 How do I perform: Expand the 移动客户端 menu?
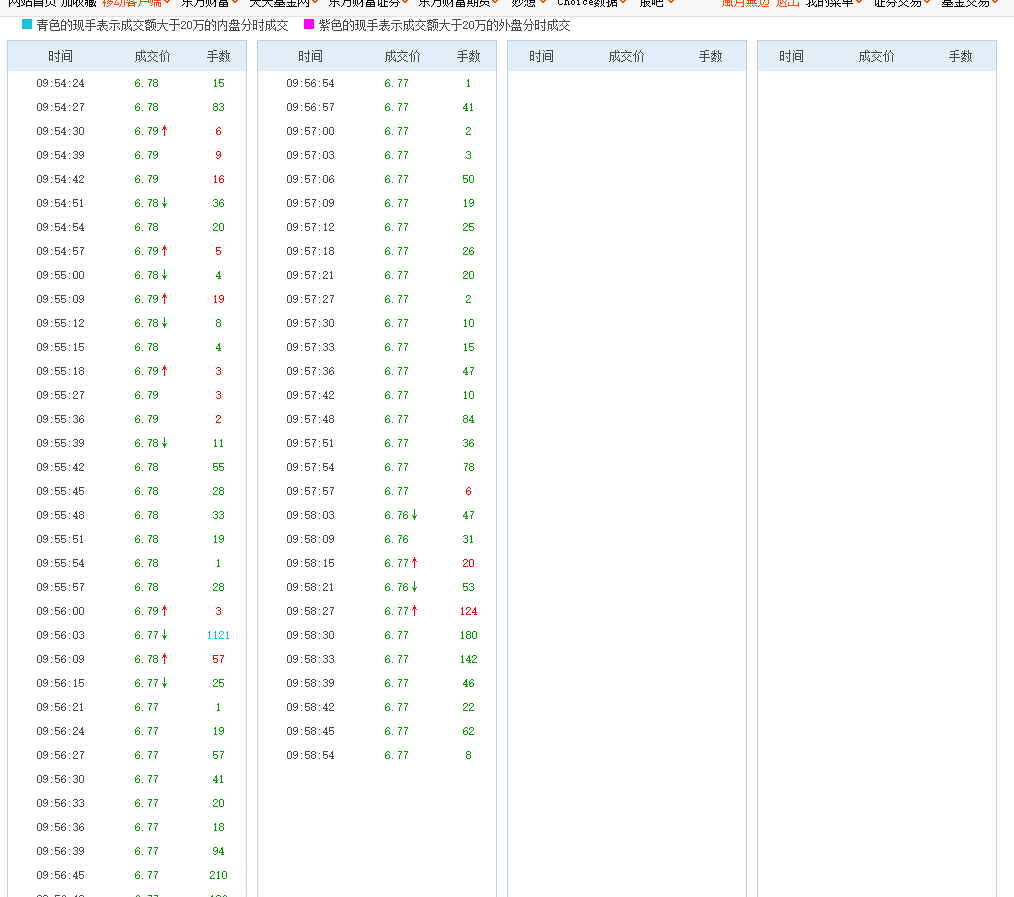[136, 3]
